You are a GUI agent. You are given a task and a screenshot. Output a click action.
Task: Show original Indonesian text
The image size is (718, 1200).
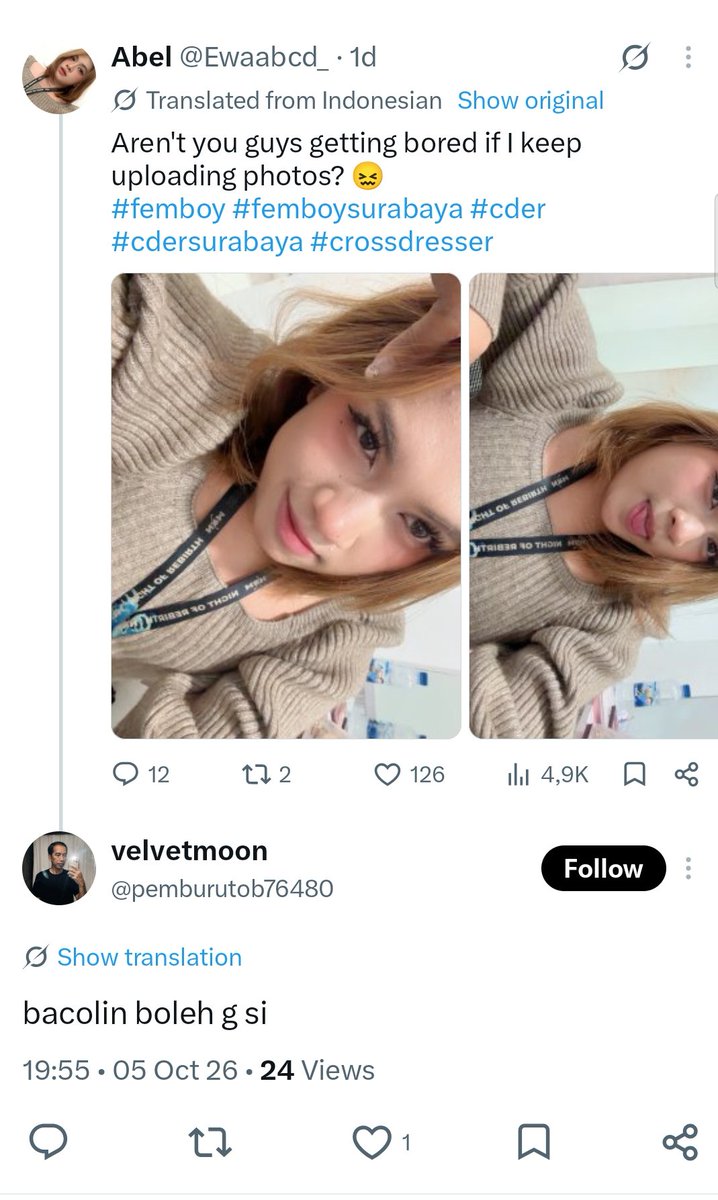[x=530, y=100]
